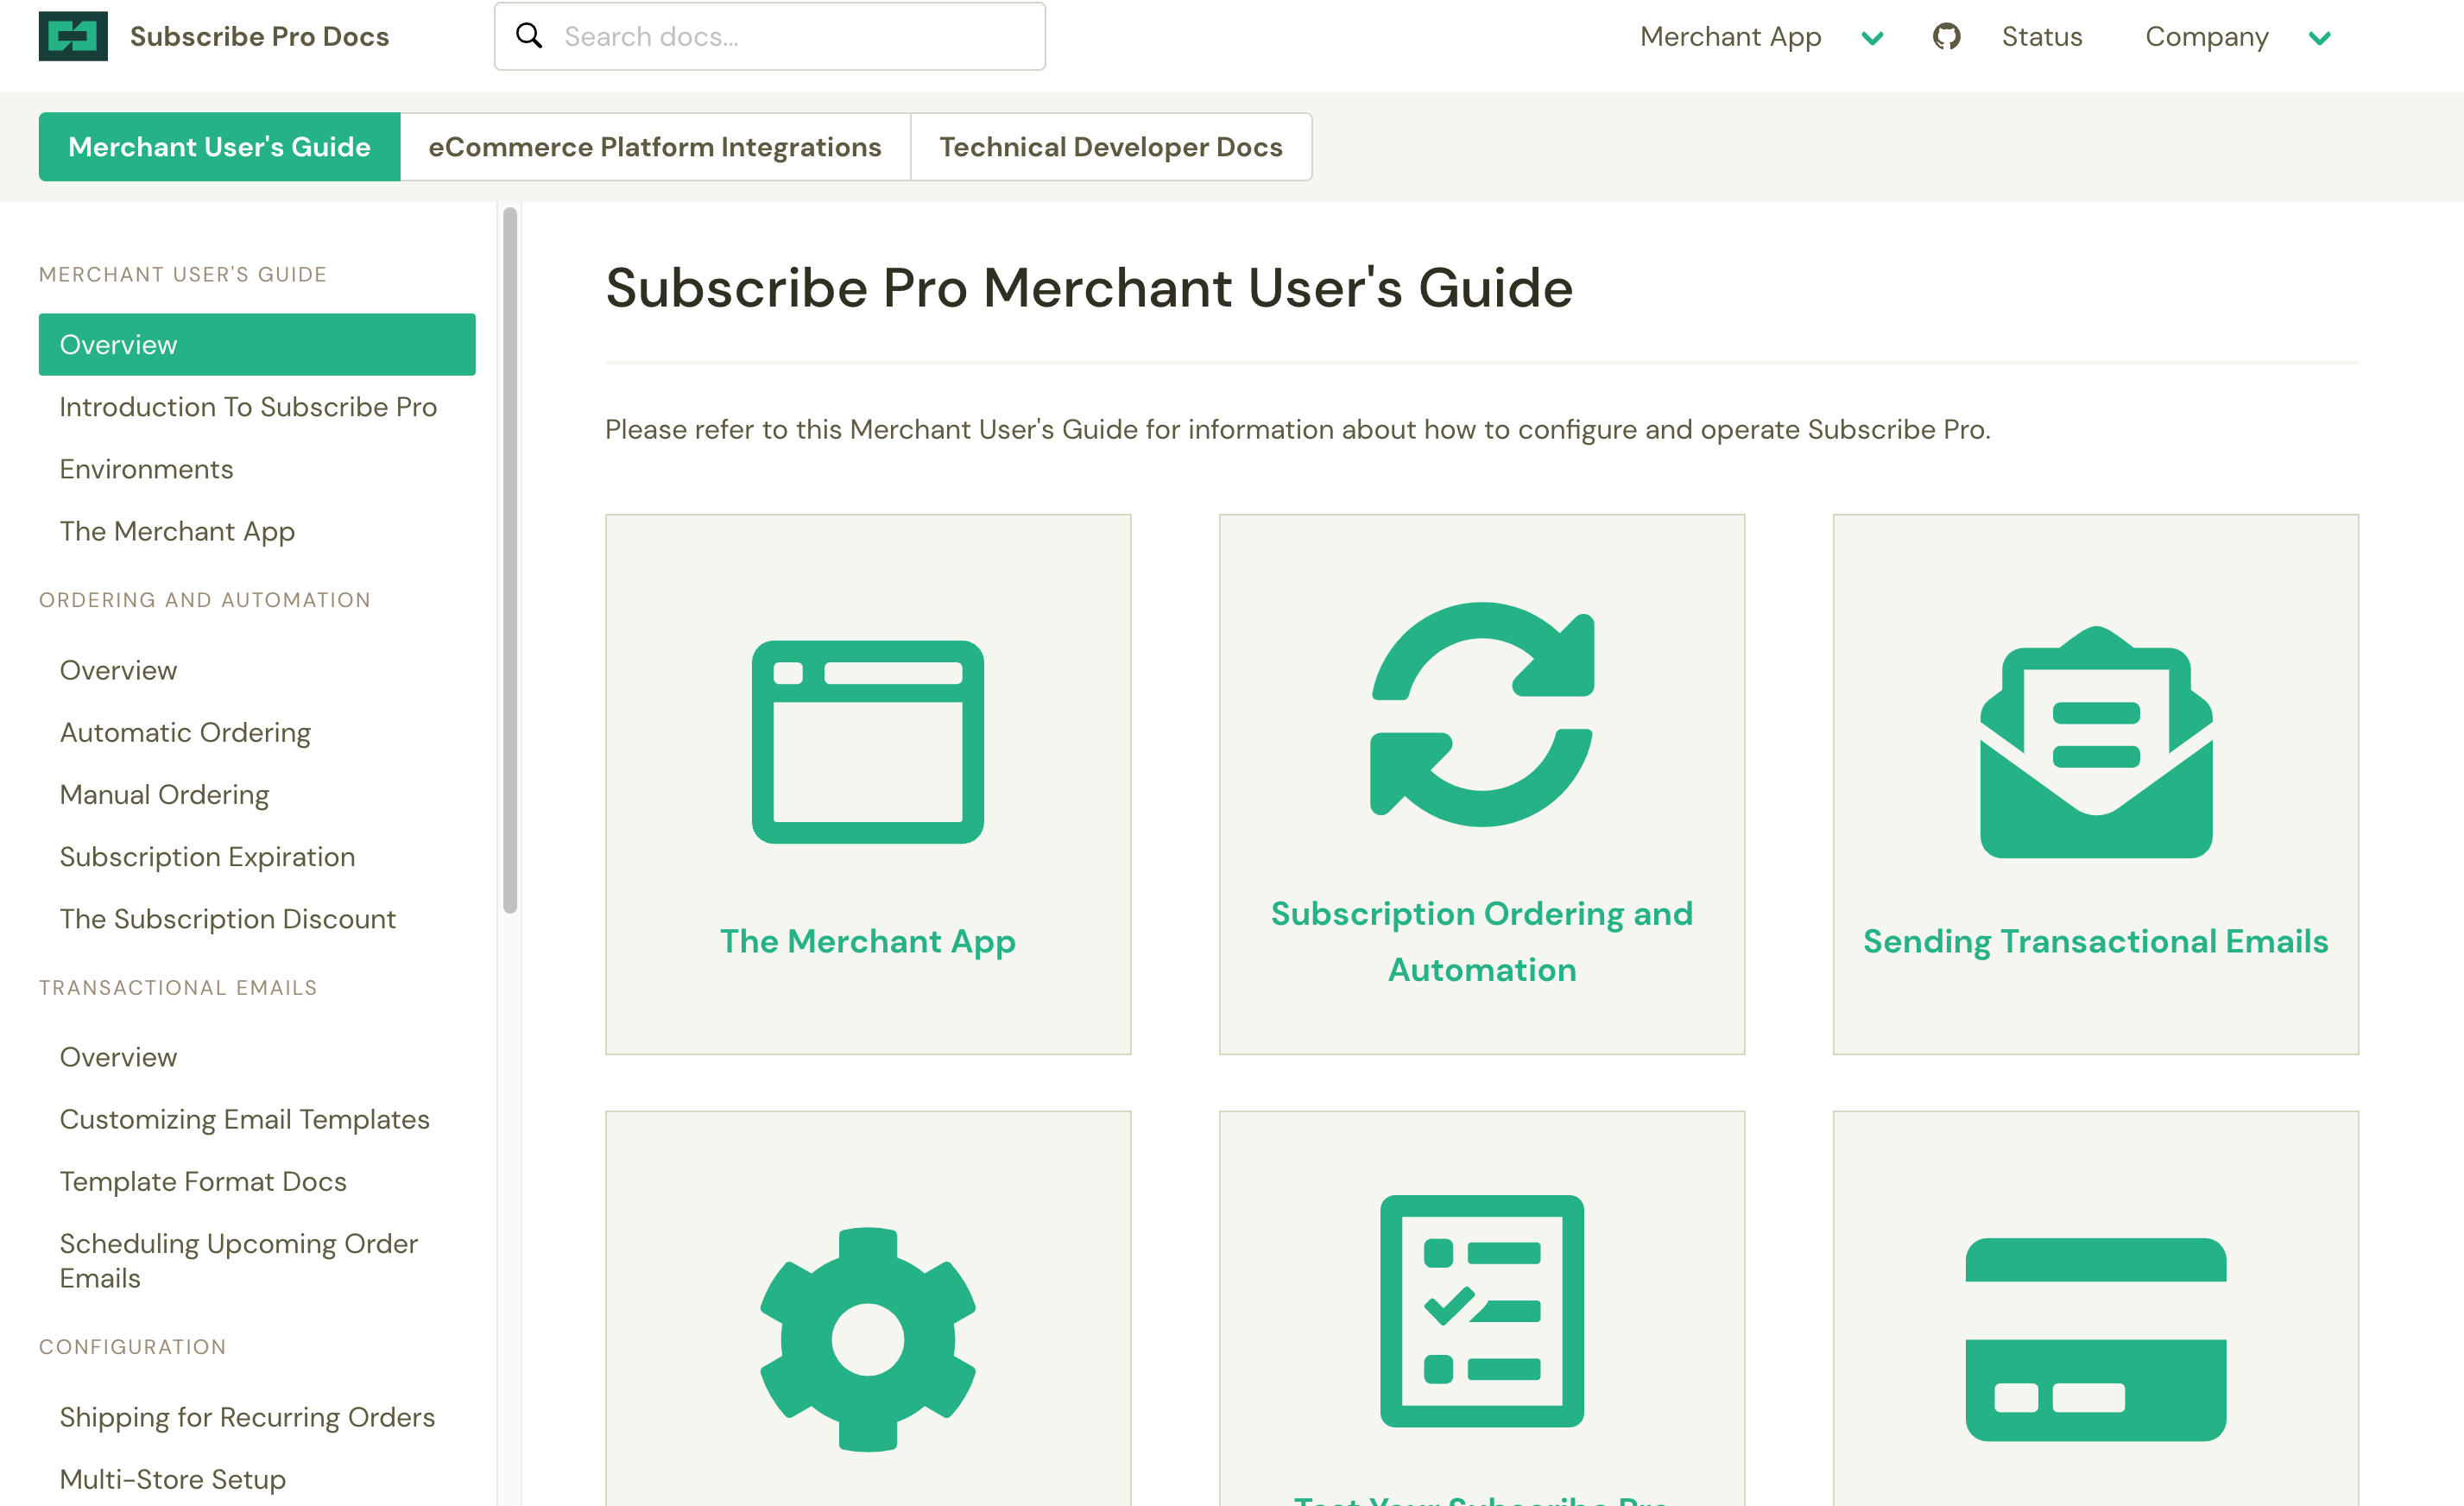Screen dimensions: 2464x1506
Task: Open The Subscription Discount page
Action: point(227,918)
